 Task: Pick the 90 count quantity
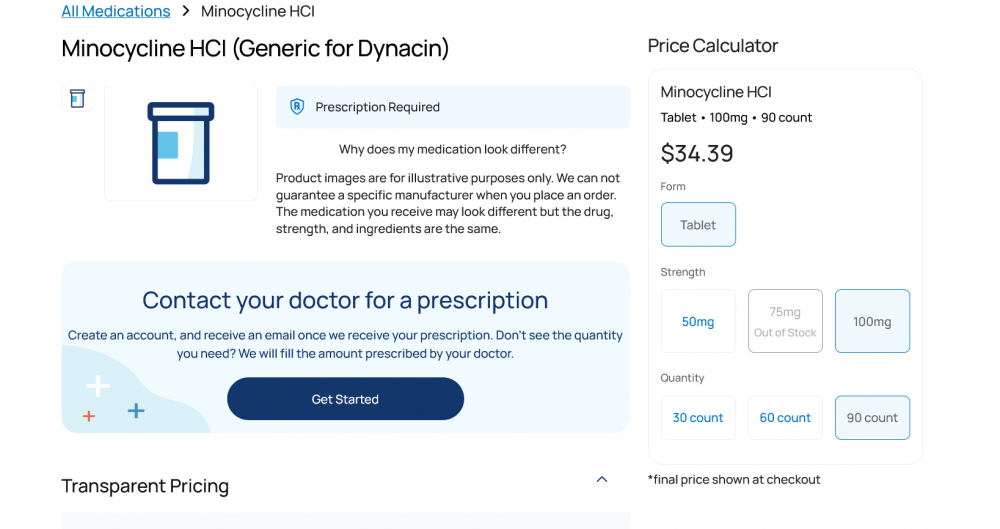872,418
